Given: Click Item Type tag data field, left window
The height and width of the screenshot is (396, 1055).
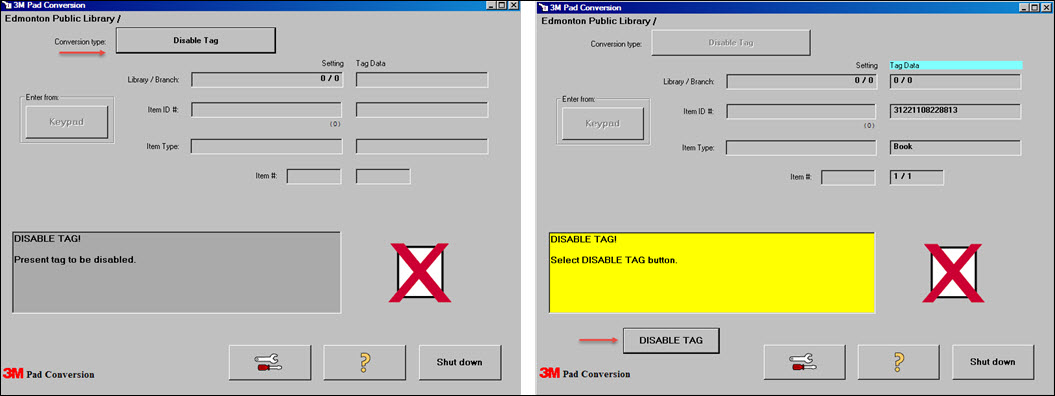Looking at the screenshot, I should [x=422, y=146].
